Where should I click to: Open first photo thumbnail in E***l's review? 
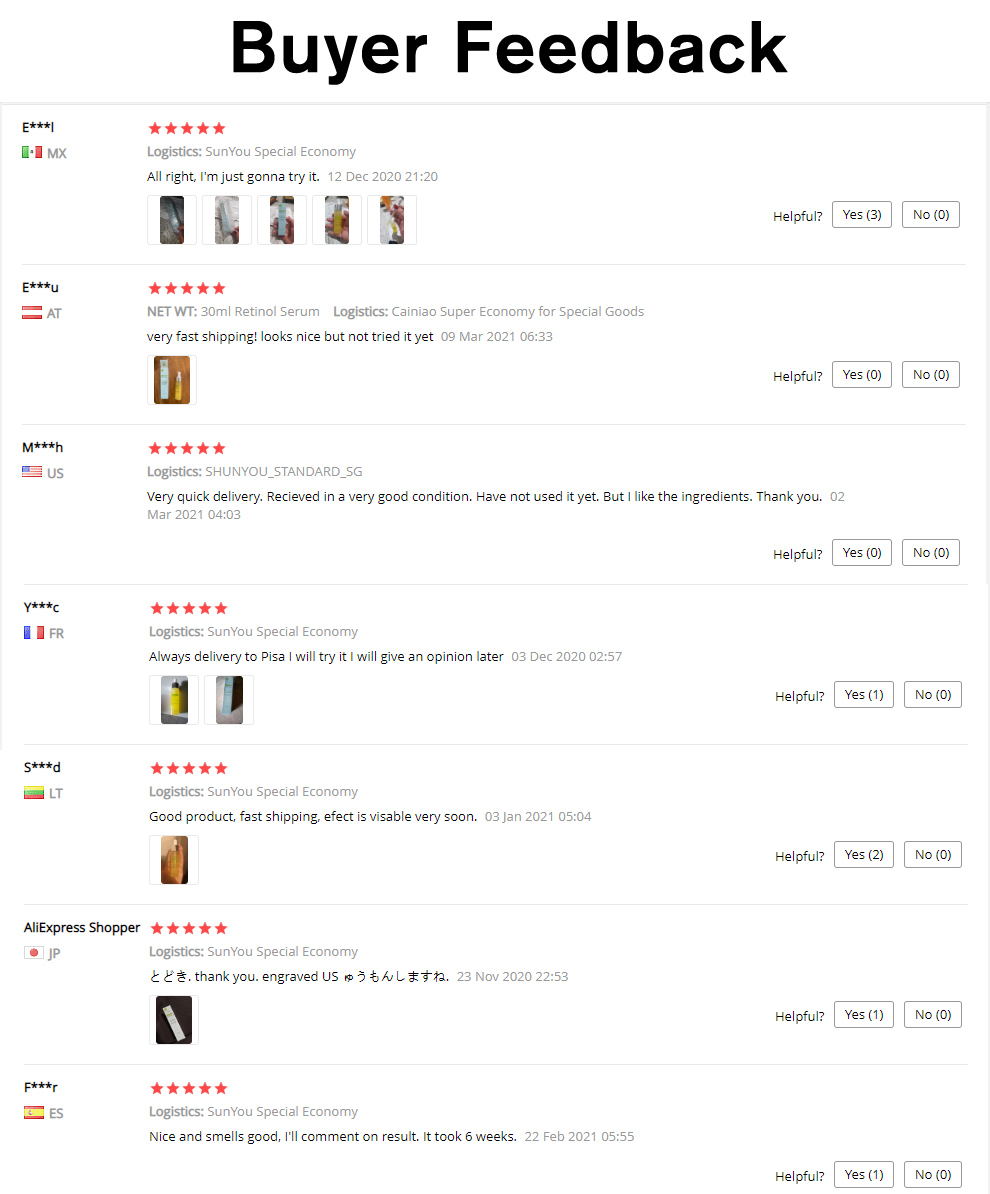[172, 220]
